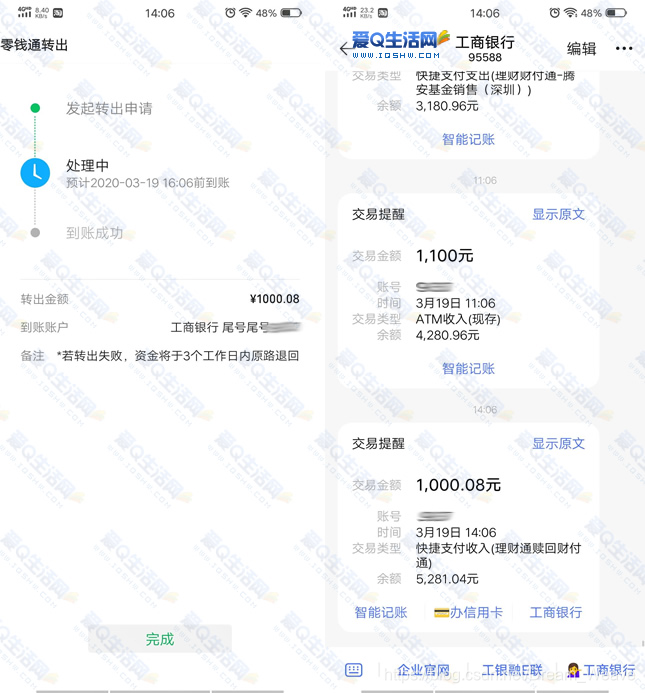Switch to keyboard input via keyboard icon
The width and height of the screenshot is (645, 693).
coord(354,670)
